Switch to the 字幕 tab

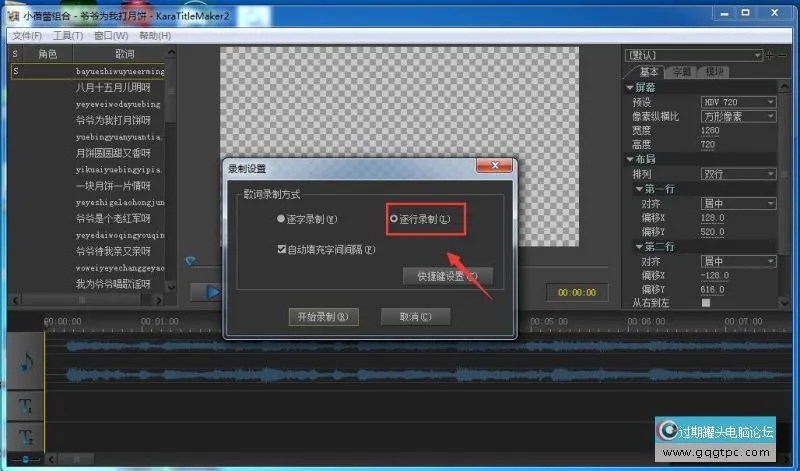(x=681, y=71)
